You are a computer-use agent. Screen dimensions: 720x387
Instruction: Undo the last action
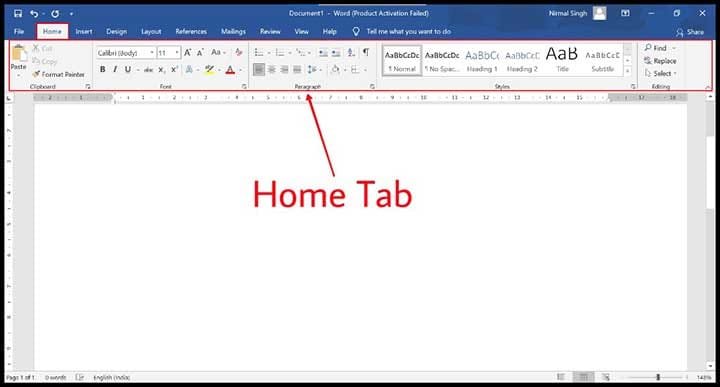pyautogui.click(x=34, y=13)
